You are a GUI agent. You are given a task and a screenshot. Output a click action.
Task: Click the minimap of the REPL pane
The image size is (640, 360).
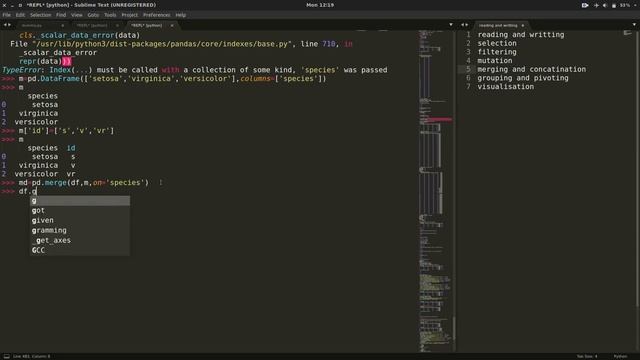click(435, 191)
